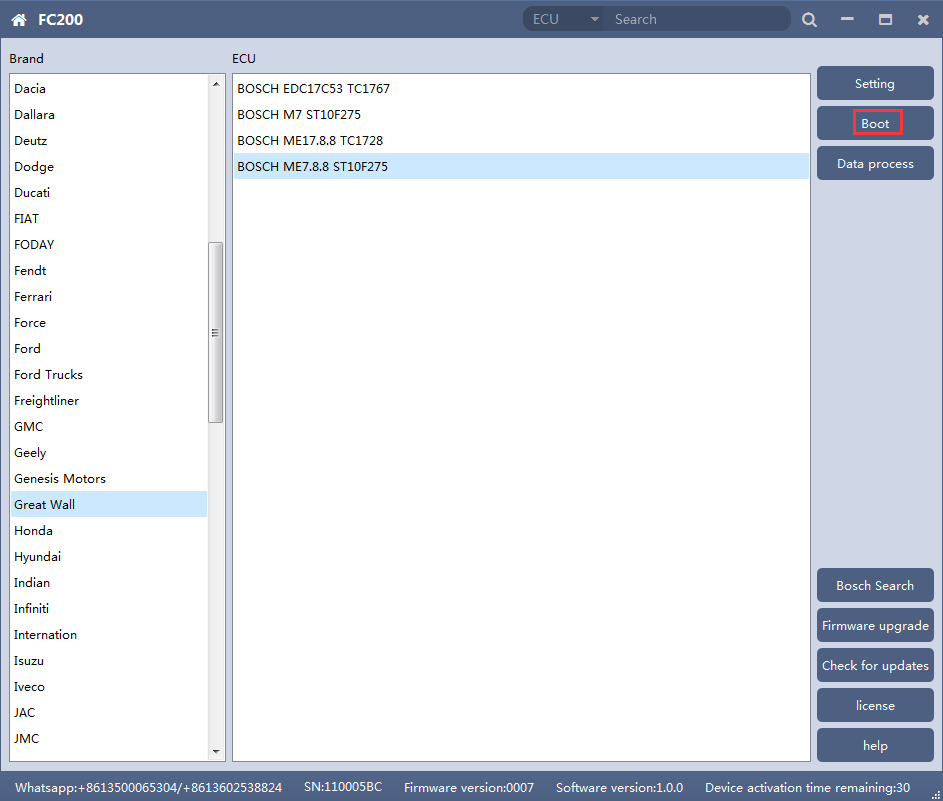Select the Ford Trucks brand
The height and width of the screenshot is (801, 943).
109,374
